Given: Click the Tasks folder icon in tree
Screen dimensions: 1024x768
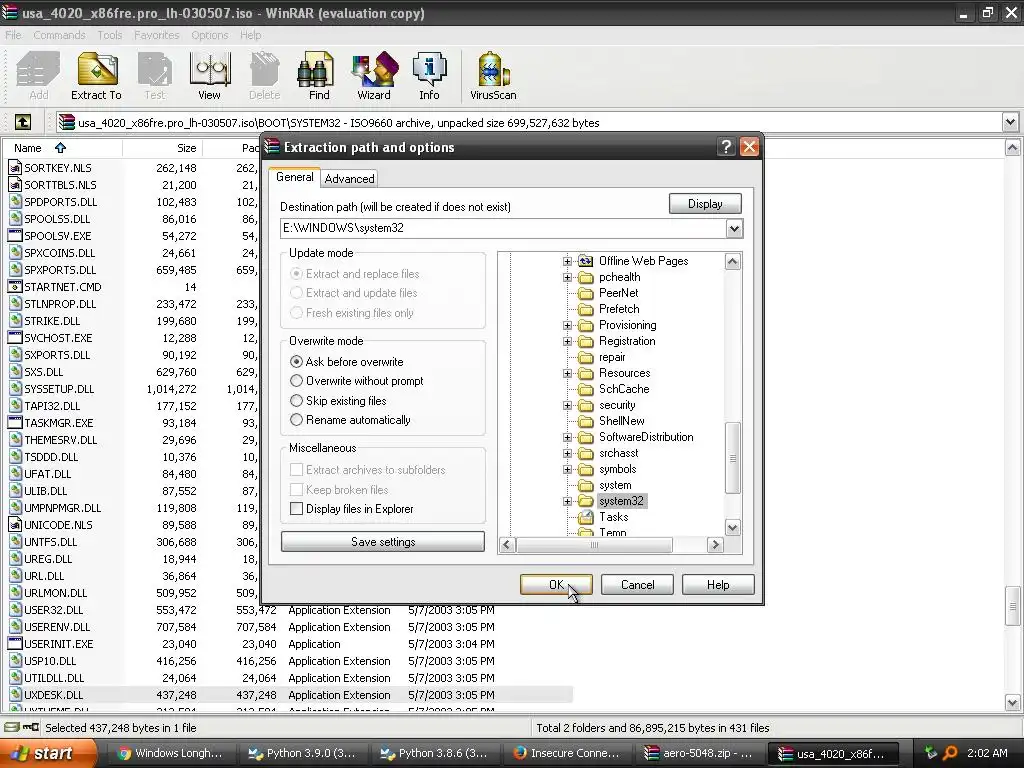Looking at the screenshot, I should pos(586,517).
